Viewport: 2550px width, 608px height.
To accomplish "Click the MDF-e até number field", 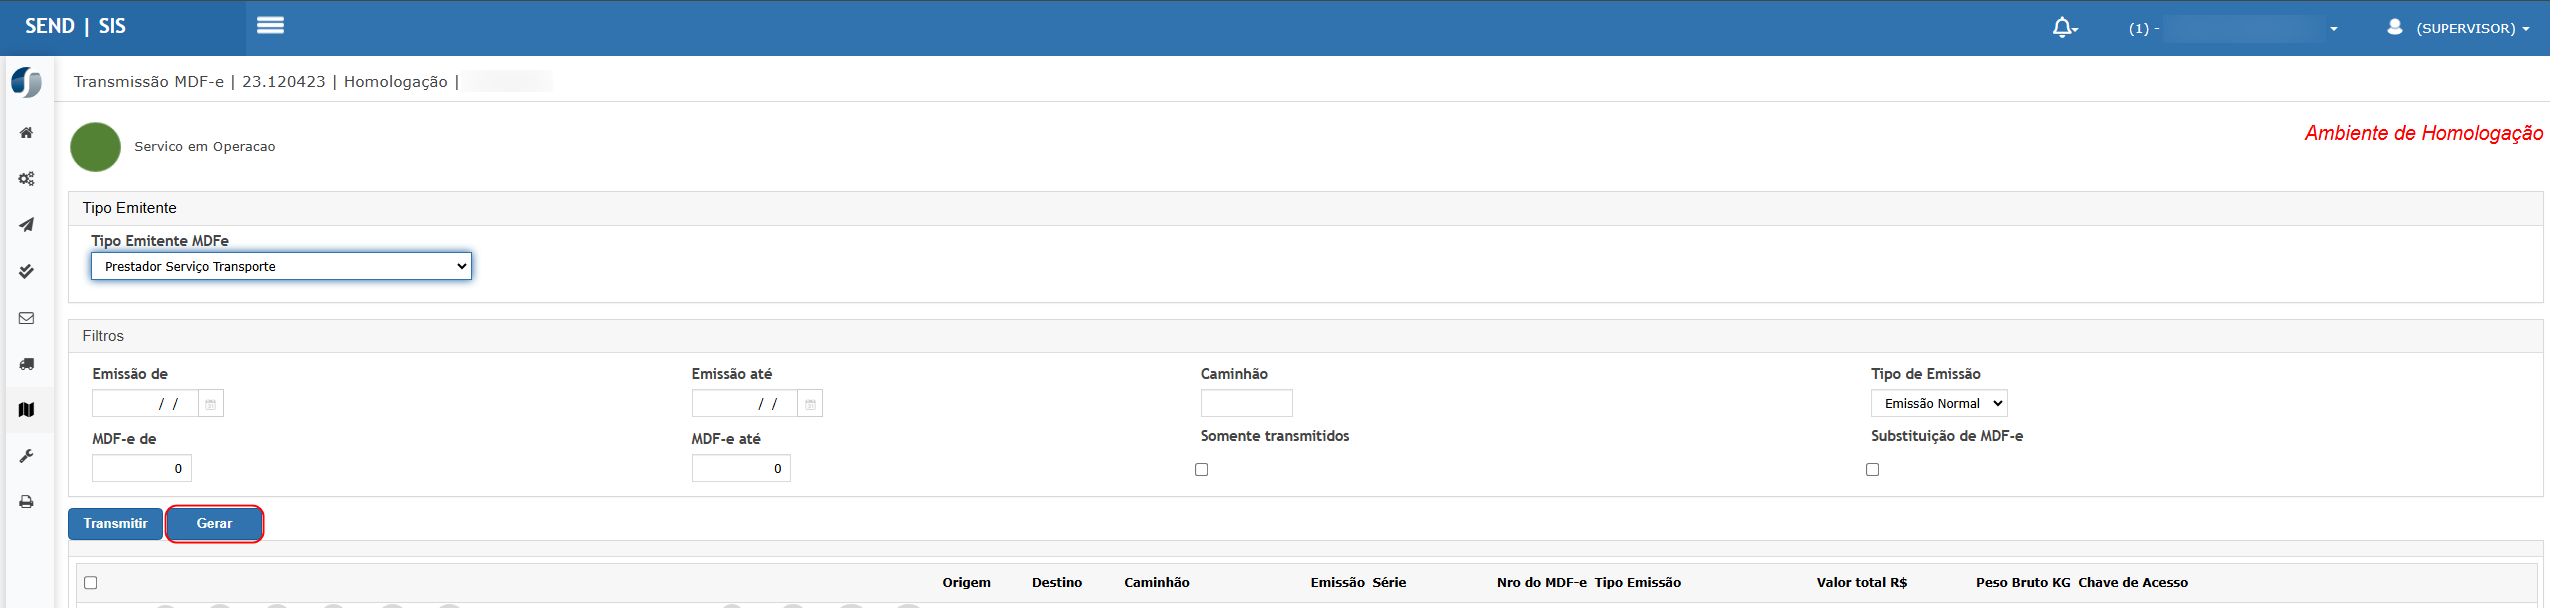I will [x=740, y=469].
